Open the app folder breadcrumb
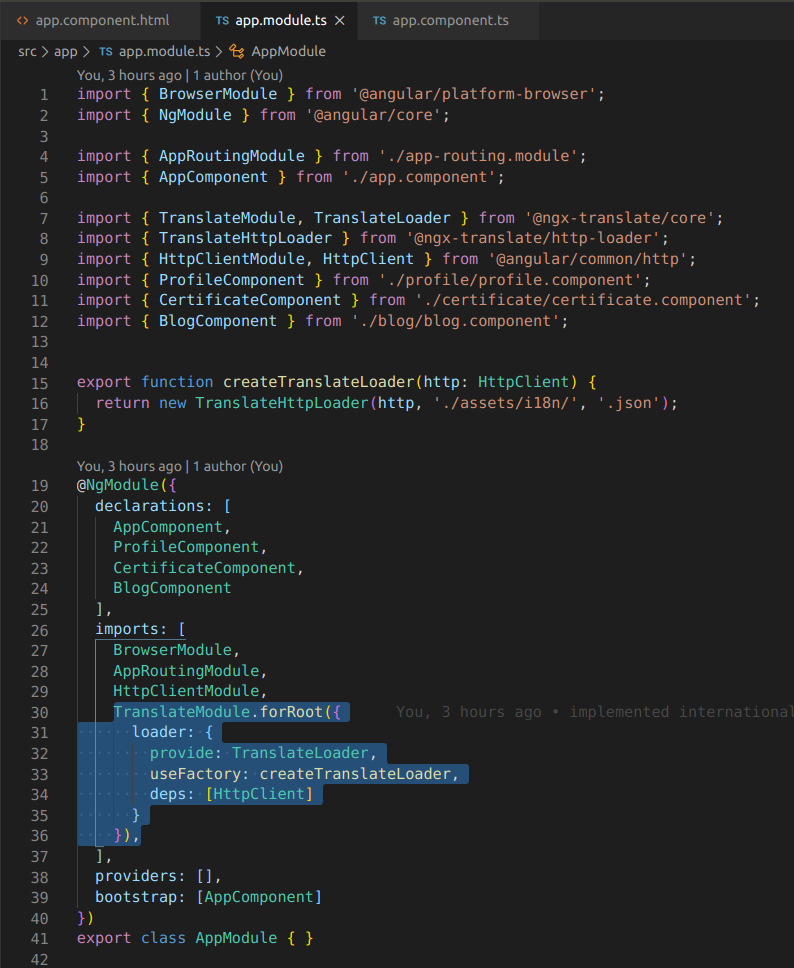Screen dimensions: 794x968 65,51
